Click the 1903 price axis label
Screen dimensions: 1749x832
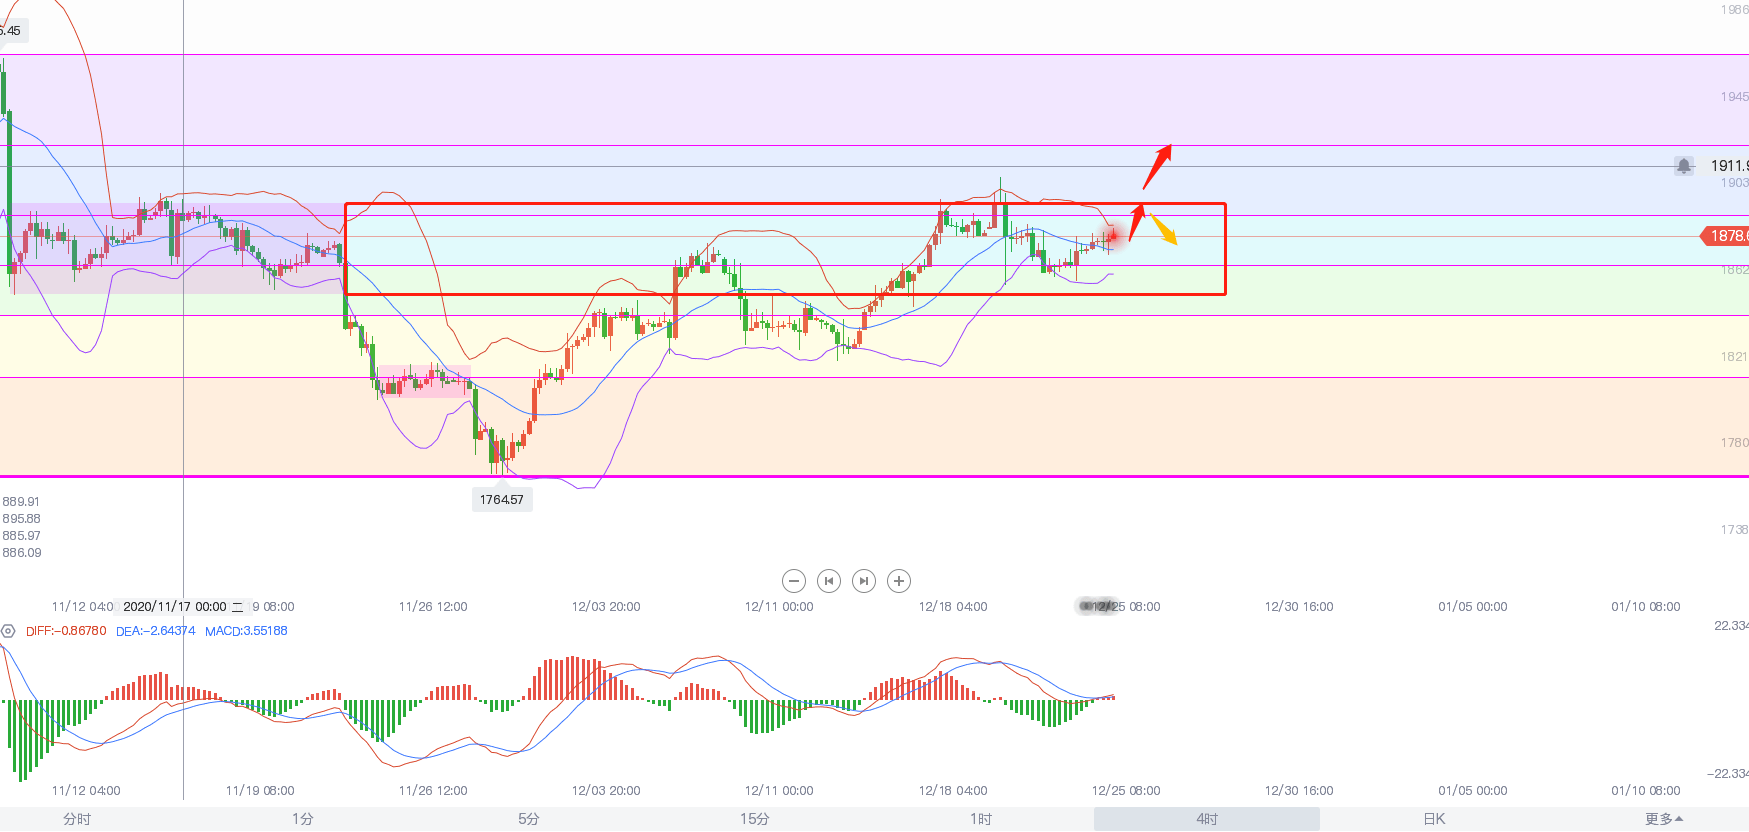1735,183
